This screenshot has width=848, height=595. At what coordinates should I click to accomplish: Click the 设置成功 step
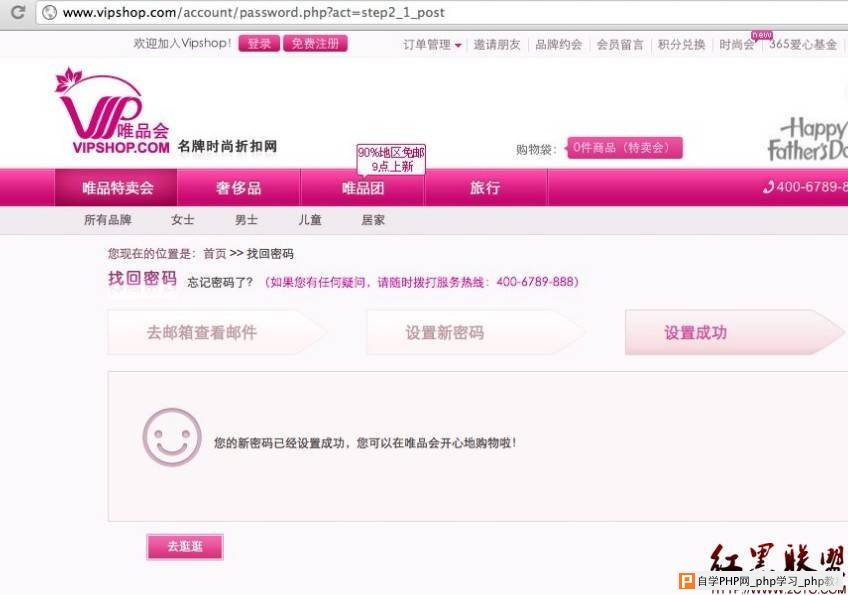734,332
